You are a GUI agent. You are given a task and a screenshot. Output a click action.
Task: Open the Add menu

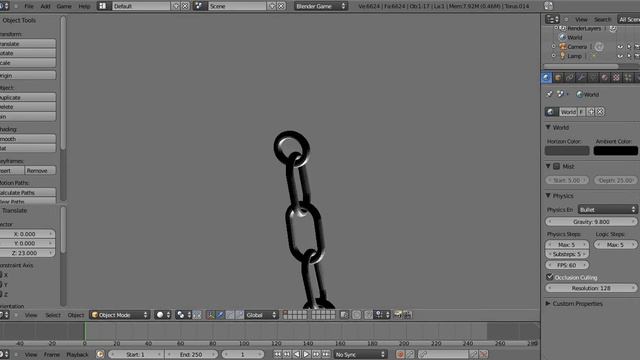pyautogui.click(x=45, y=6)
